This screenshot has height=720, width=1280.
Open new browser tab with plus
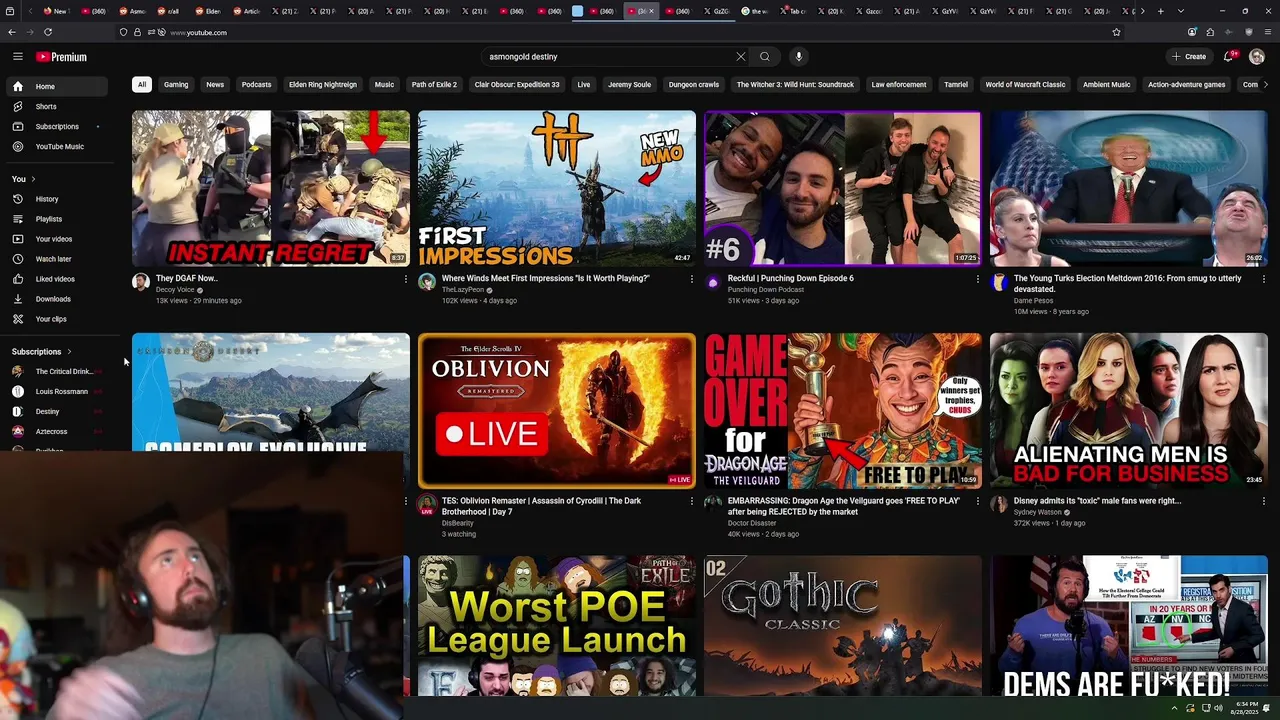pos(1160,11)
